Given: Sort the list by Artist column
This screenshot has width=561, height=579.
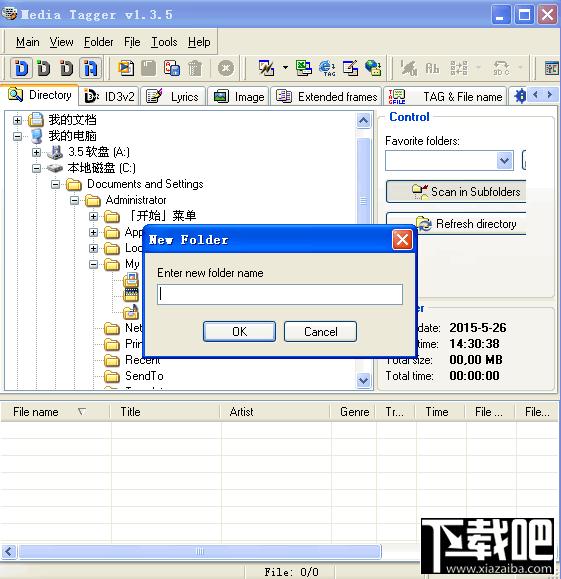Looking at the screenshot, I should 275,412.
